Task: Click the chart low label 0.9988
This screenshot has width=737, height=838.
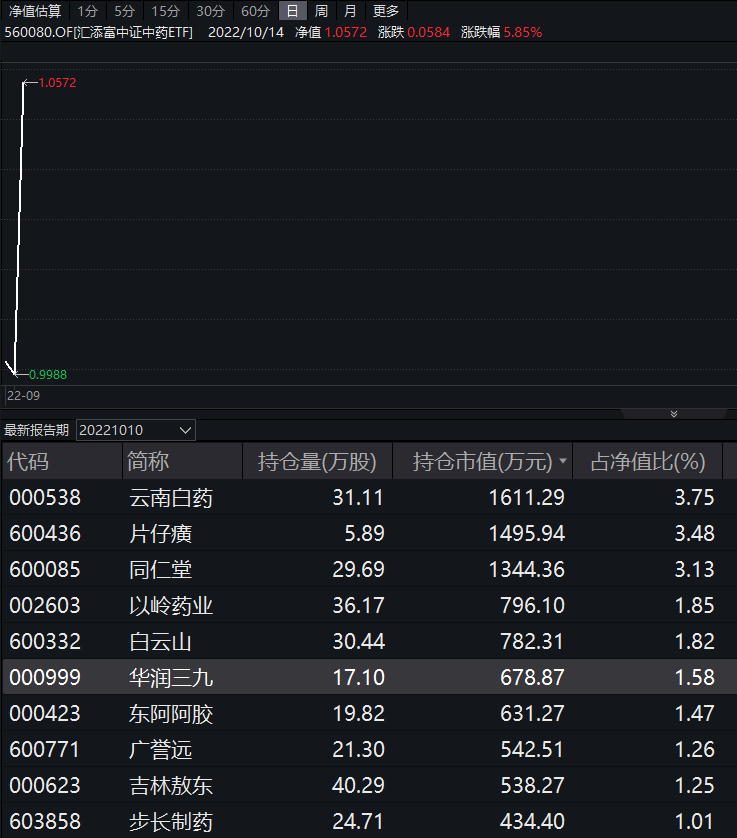Action: 48,375
